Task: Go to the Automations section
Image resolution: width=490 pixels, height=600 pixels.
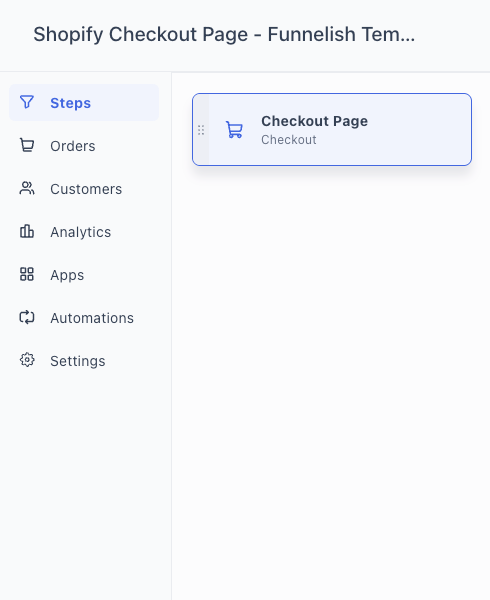Action: click(x=84, y=318)
